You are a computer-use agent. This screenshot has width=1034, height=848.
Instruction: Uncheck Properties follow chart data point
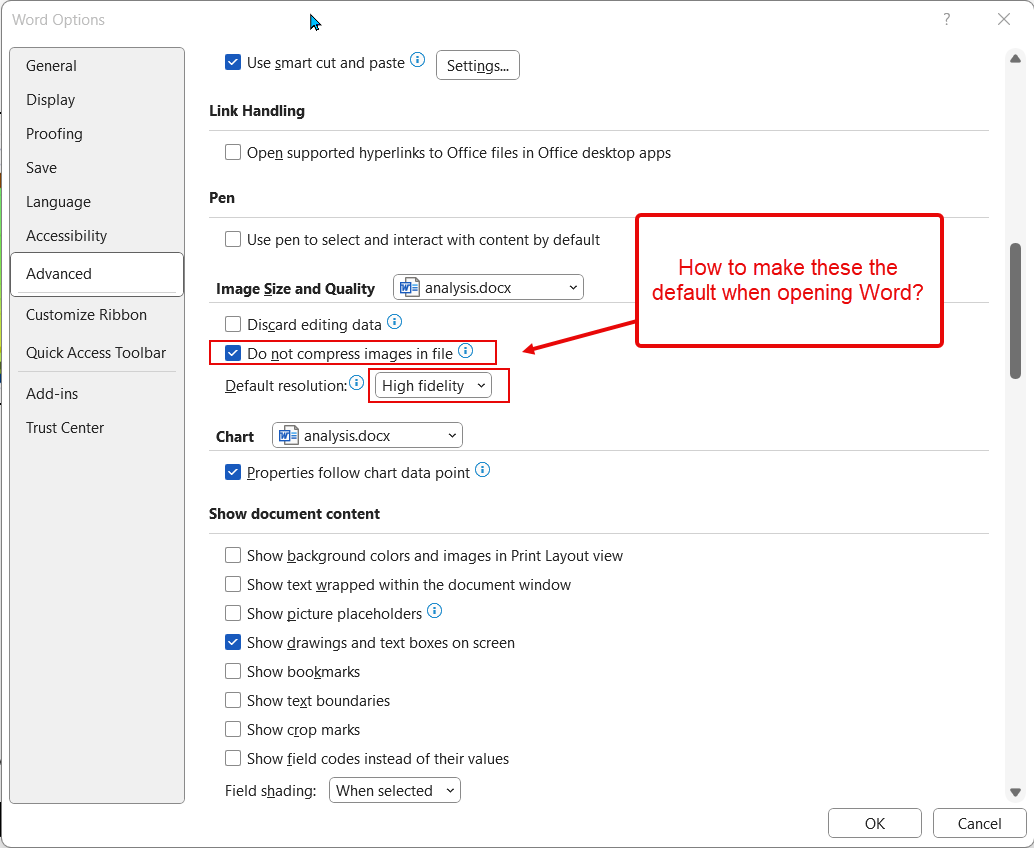(x=233, y=472)
